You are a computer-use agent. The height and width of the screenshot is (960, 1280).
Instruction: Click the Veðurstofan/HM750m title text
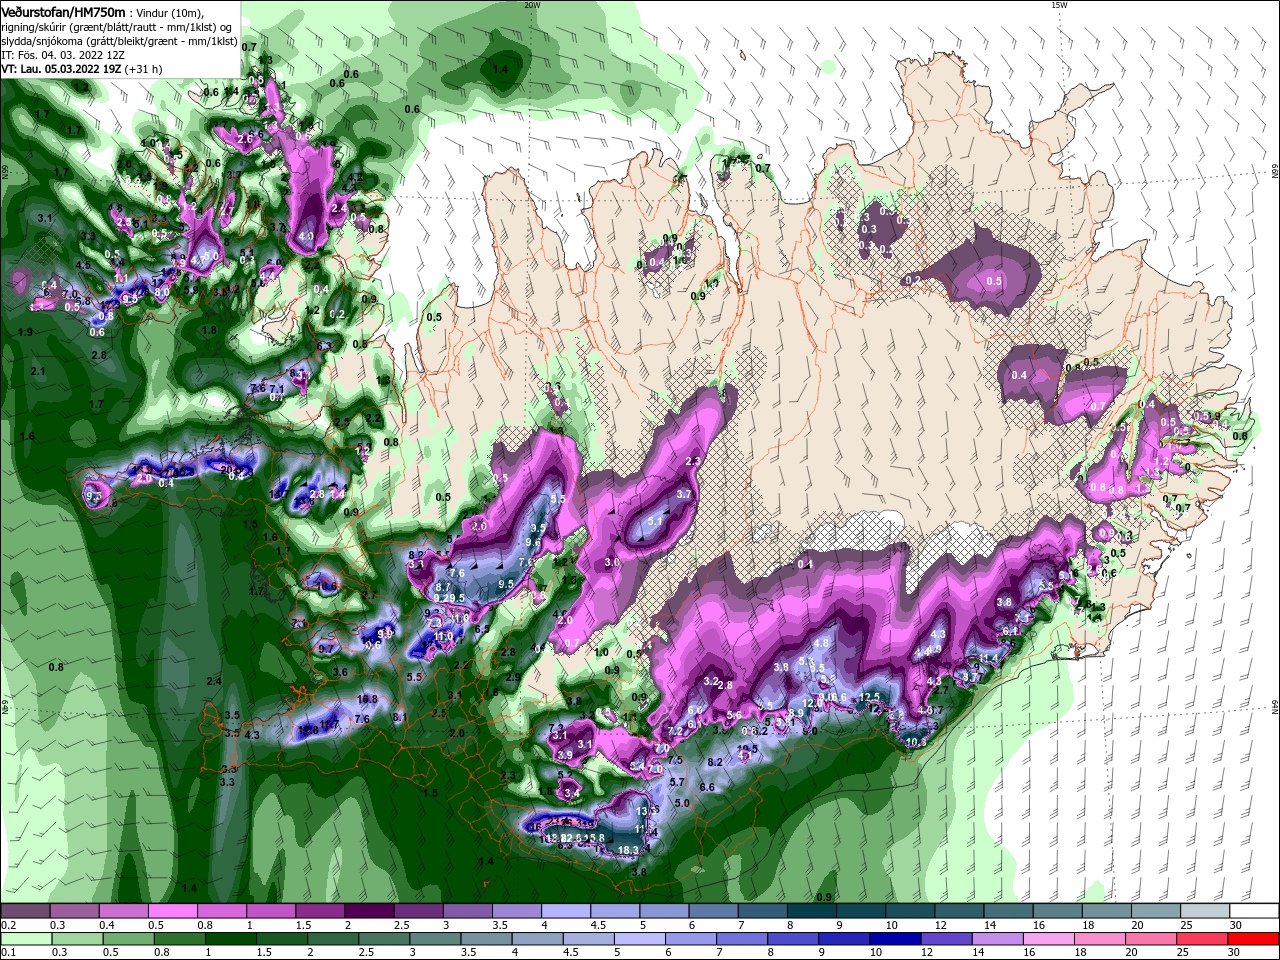[x=63, y=11]
